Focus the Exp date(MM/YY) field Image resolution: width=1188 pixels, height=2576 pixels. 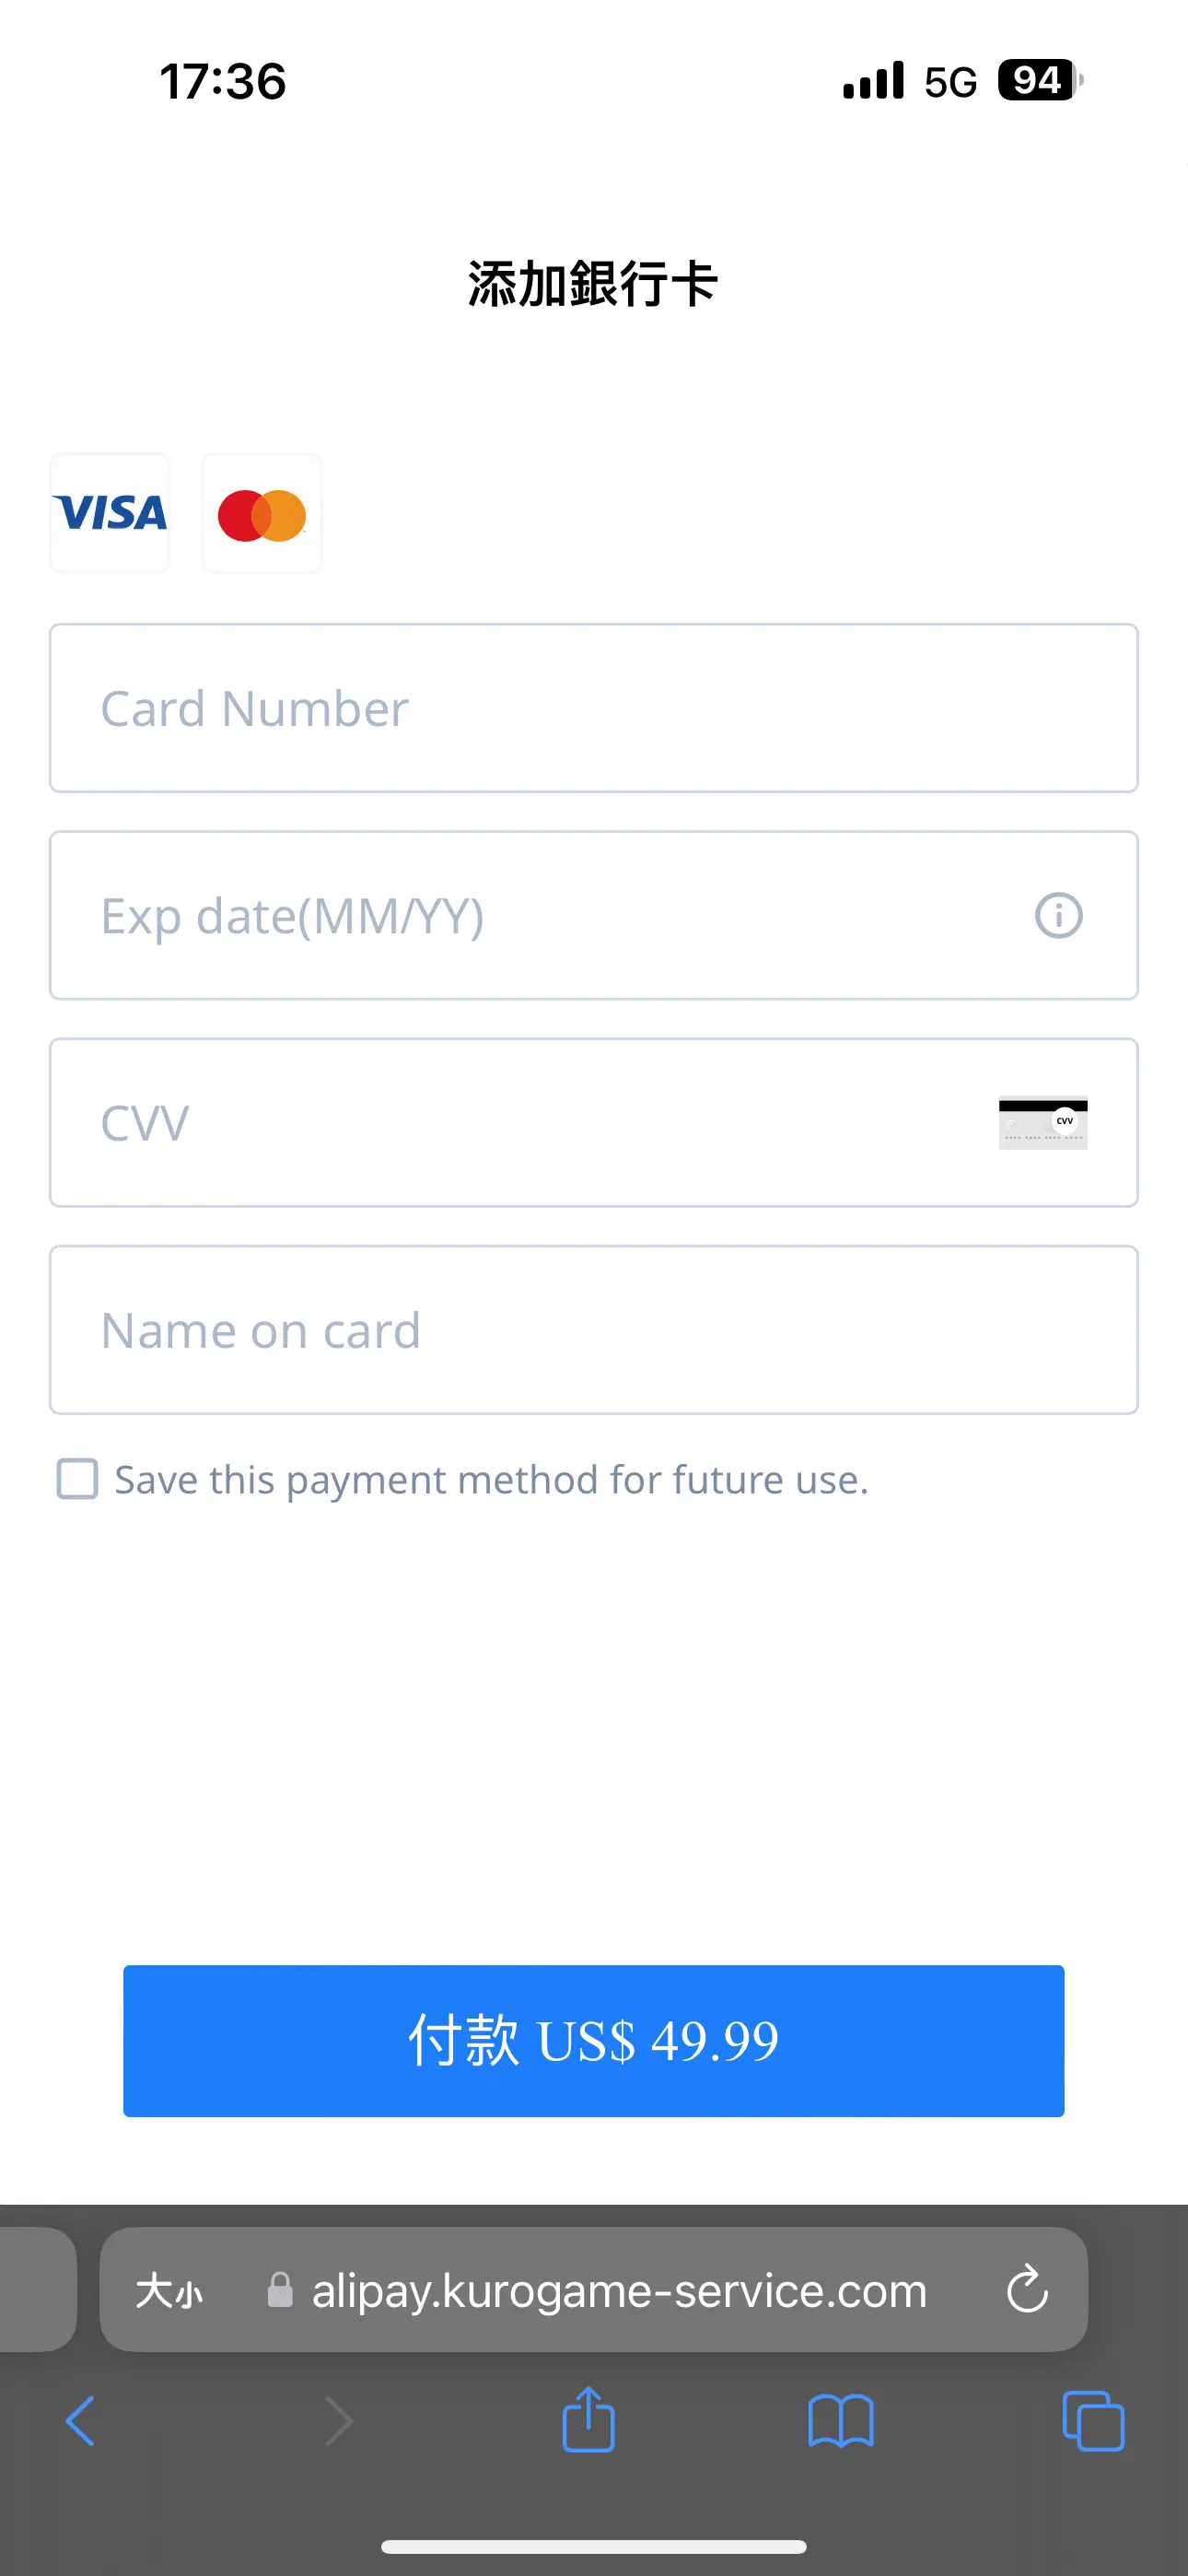[x=594, y=915]
